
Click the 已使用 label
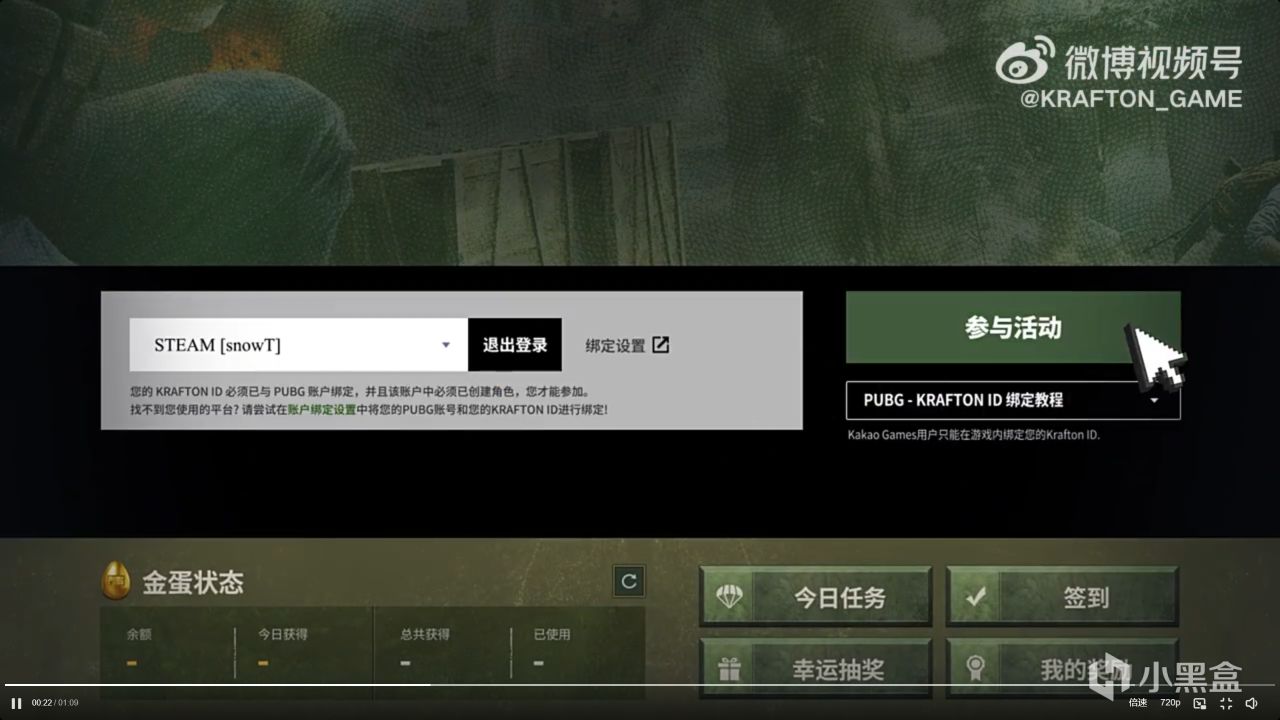[x=552, y=634]
